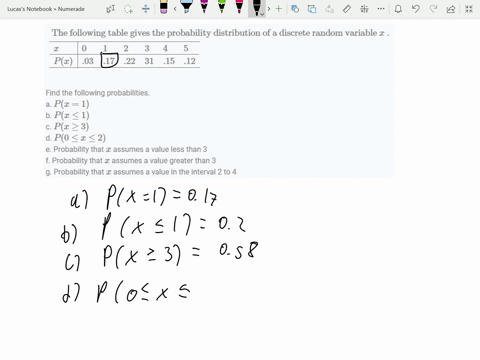Select the text selection tool
The width and height of the screenshot is (480, 360).
[111, 9]
